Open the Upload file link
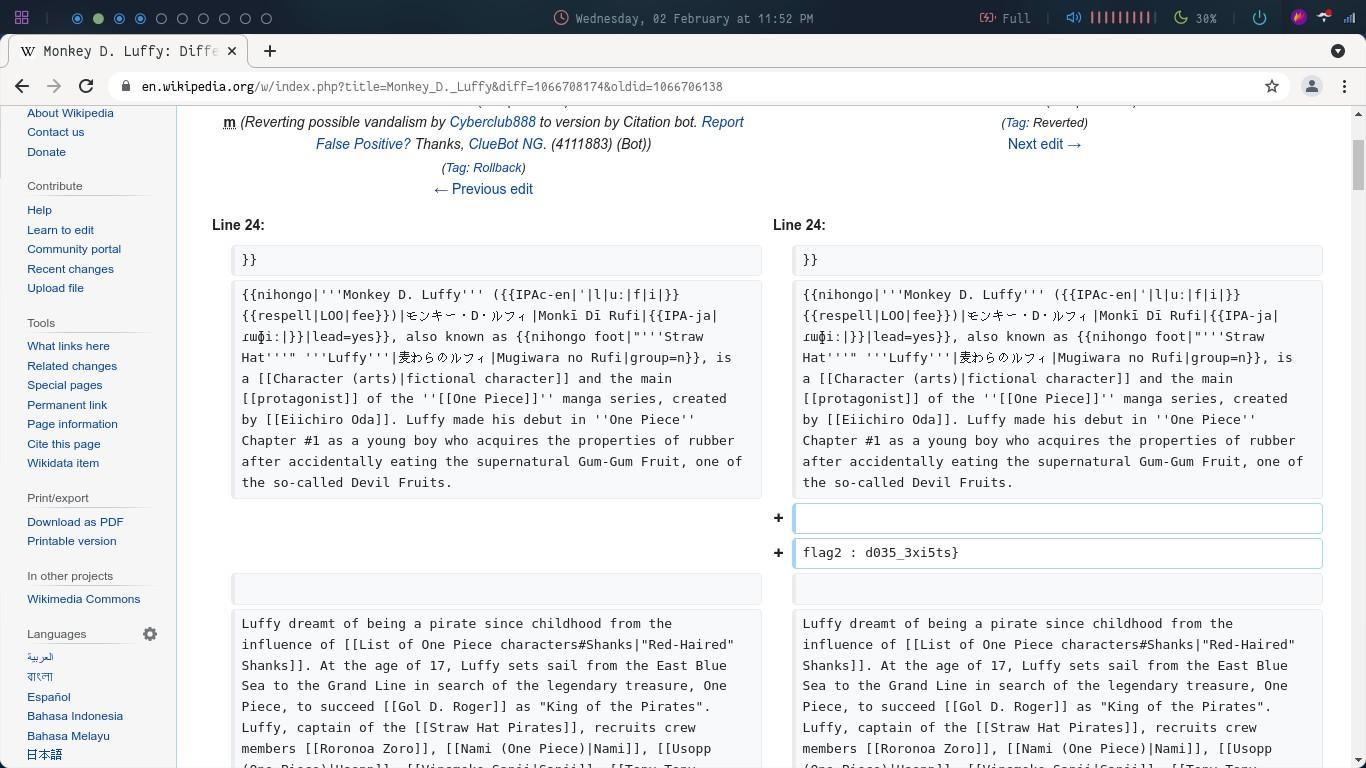 point(55,288)
